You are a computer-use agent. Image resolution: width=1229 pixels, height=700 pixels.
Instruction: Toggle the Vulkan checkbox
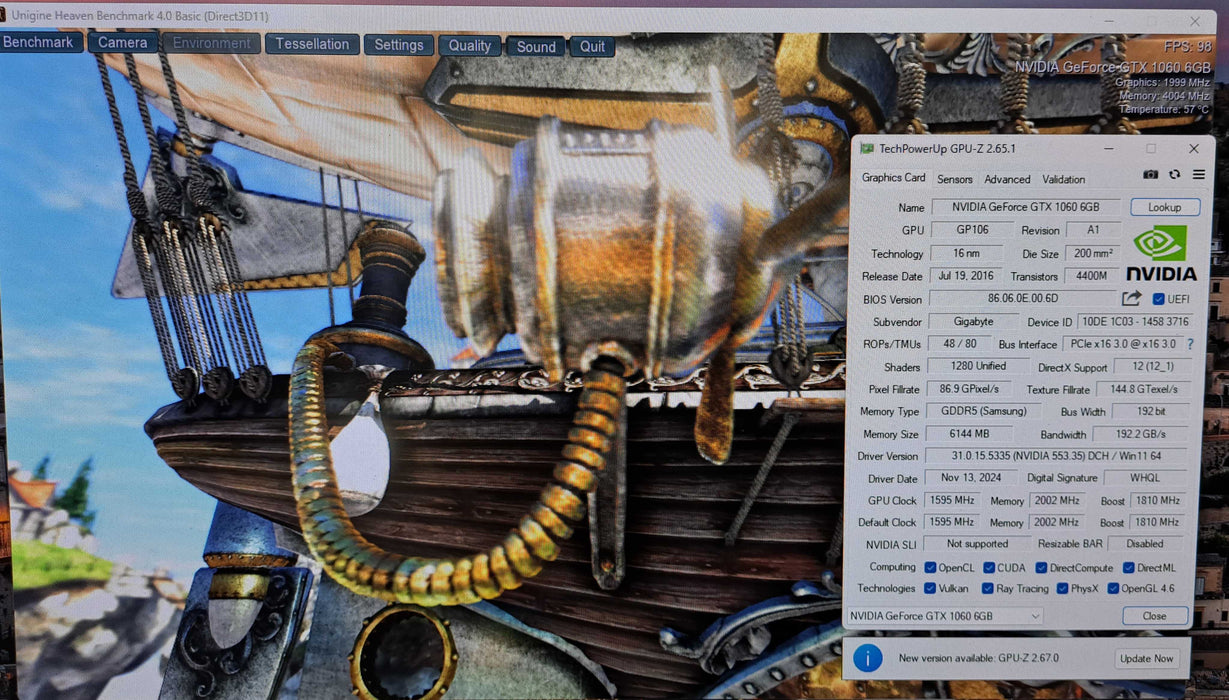[x=930, y=588]
